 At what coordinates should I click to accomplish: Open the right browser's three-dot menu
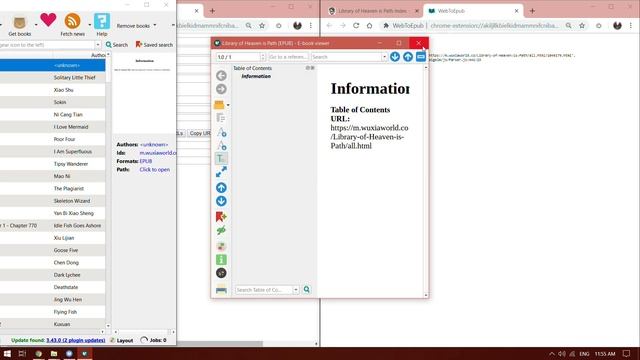pos(631,26)
